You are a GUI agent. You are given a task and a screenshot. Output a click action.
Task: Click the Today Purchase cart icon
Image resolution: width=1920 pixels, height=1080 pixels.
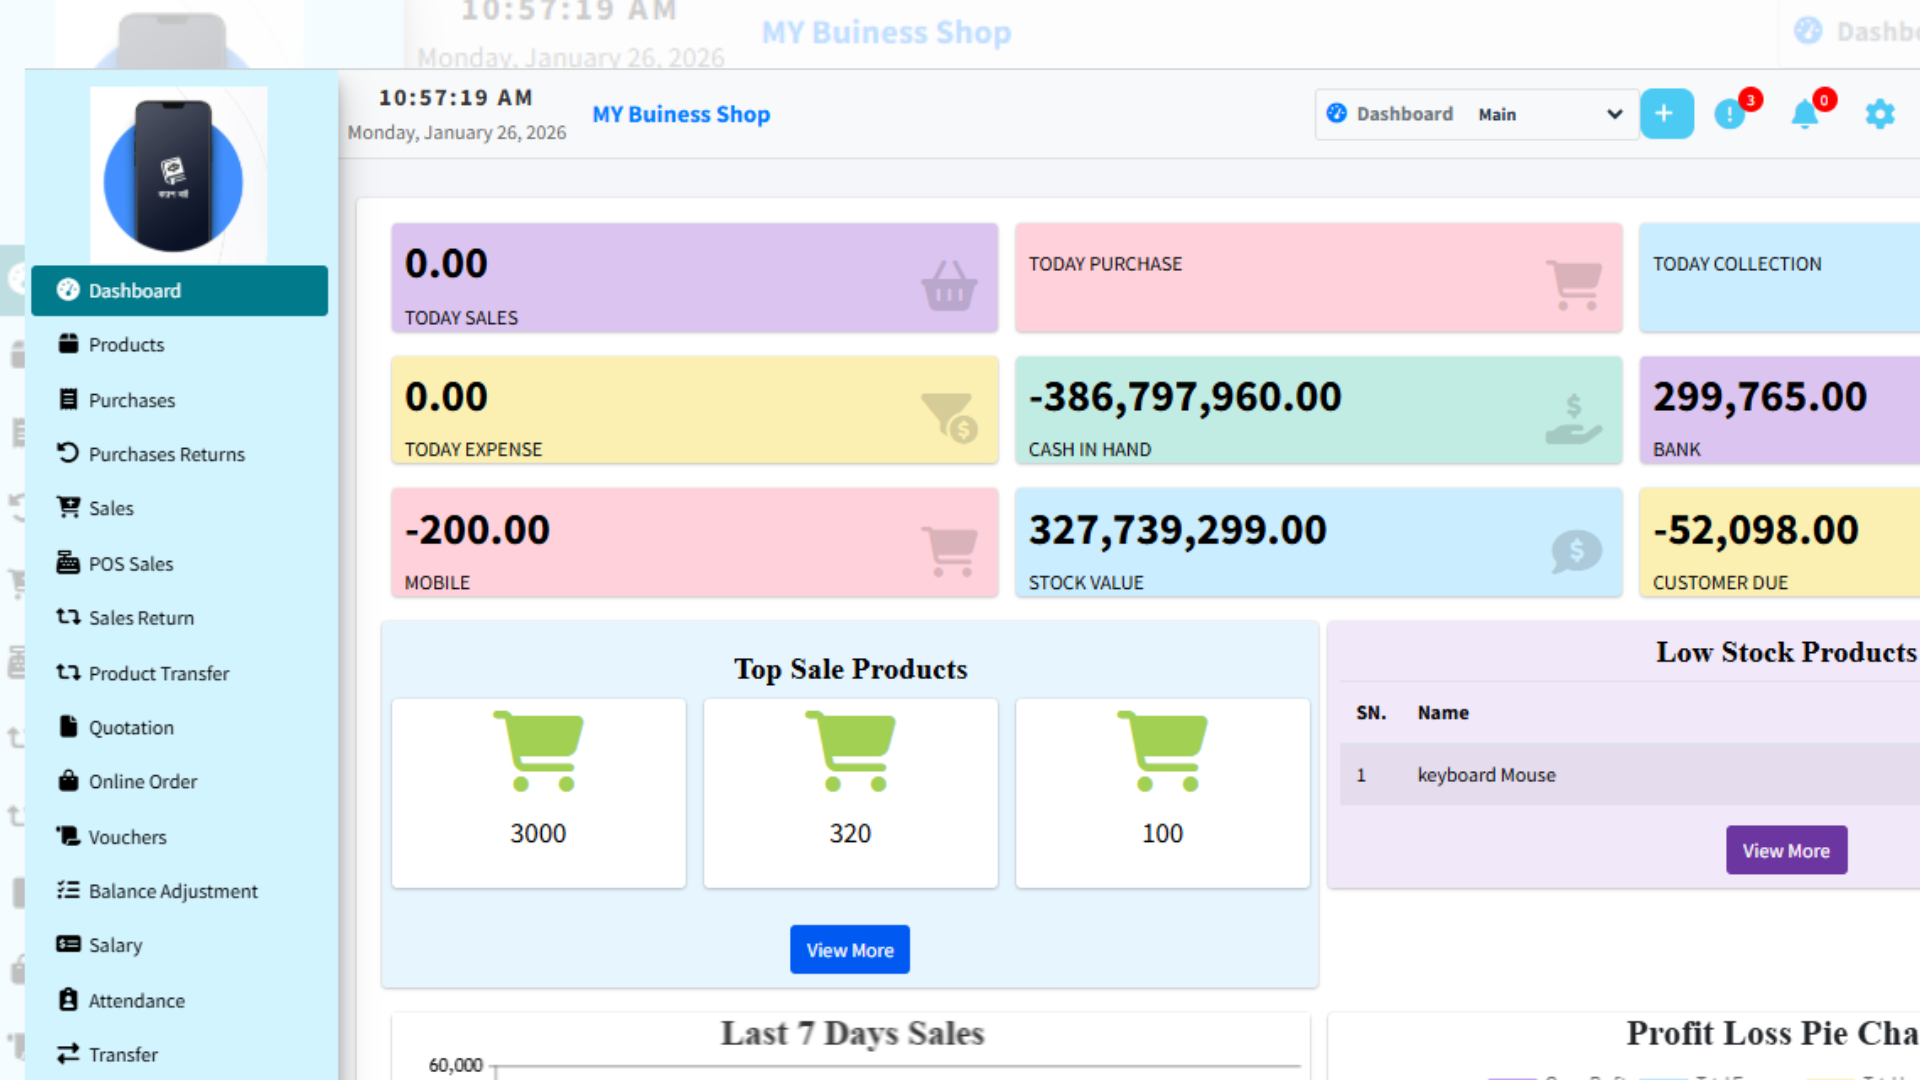click(x=1574, y=284)
